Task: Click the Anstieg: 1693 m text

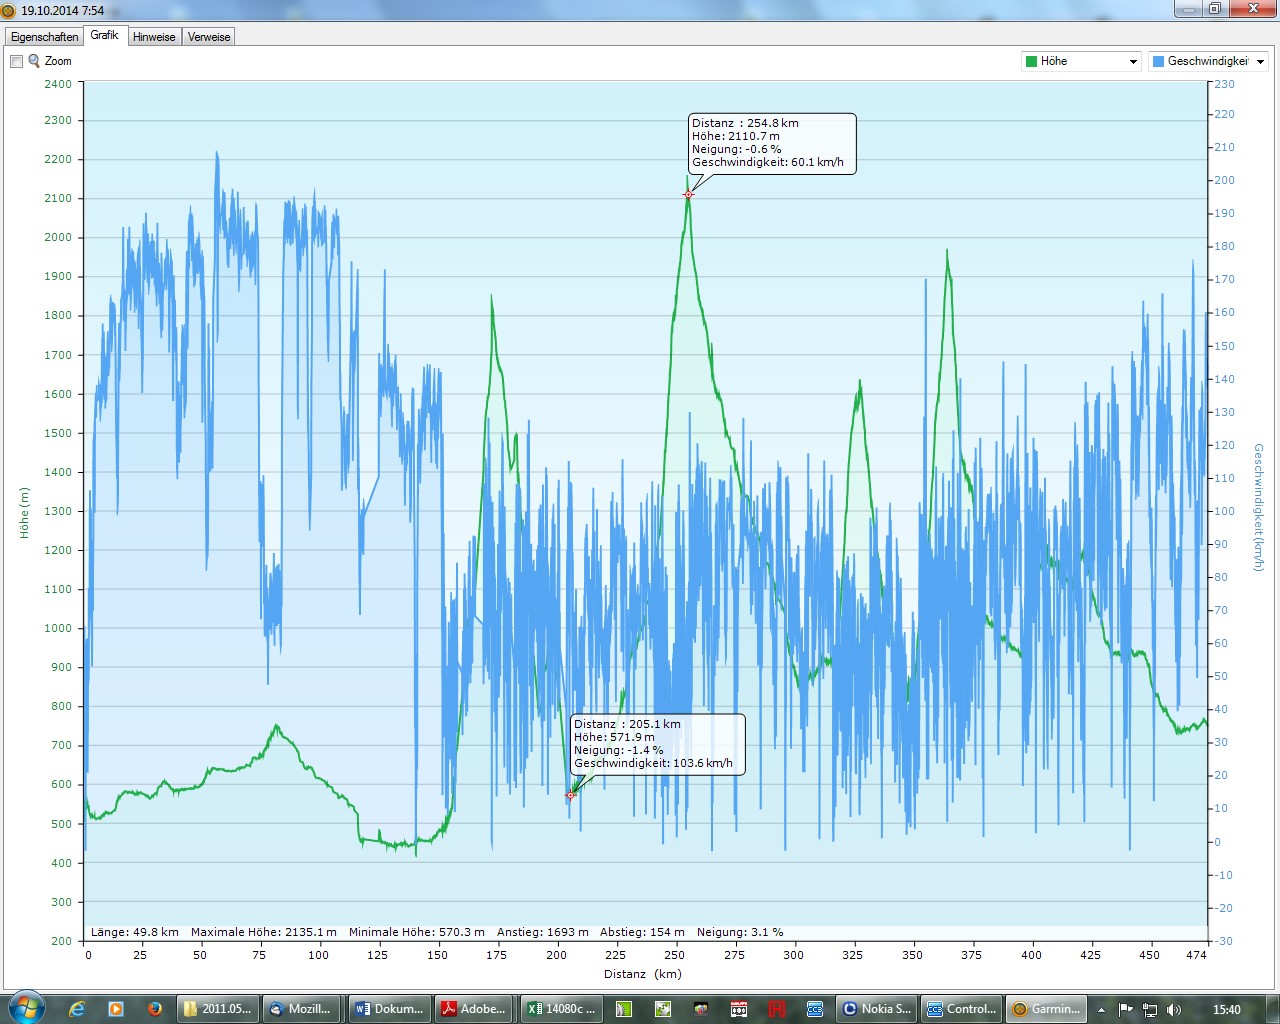Action: click(x=543, y=932)
